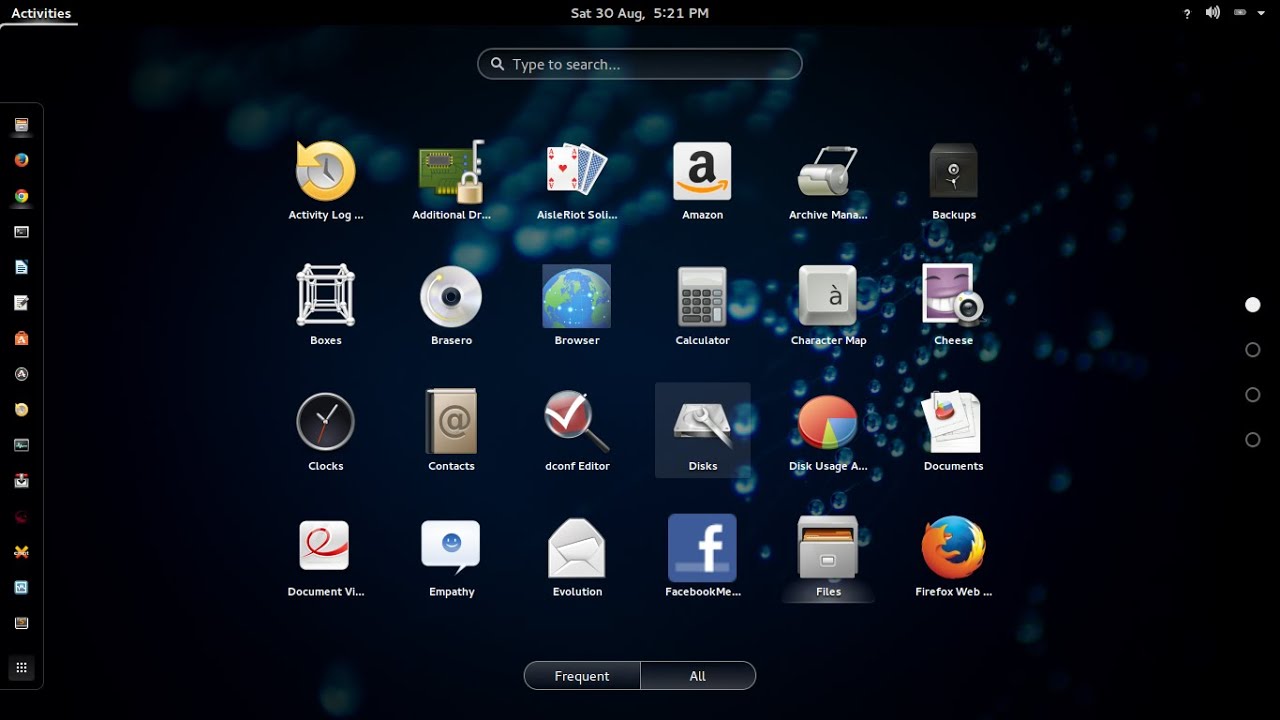
Task: Open the volume speaker indicator
Action: [1212, 13]
